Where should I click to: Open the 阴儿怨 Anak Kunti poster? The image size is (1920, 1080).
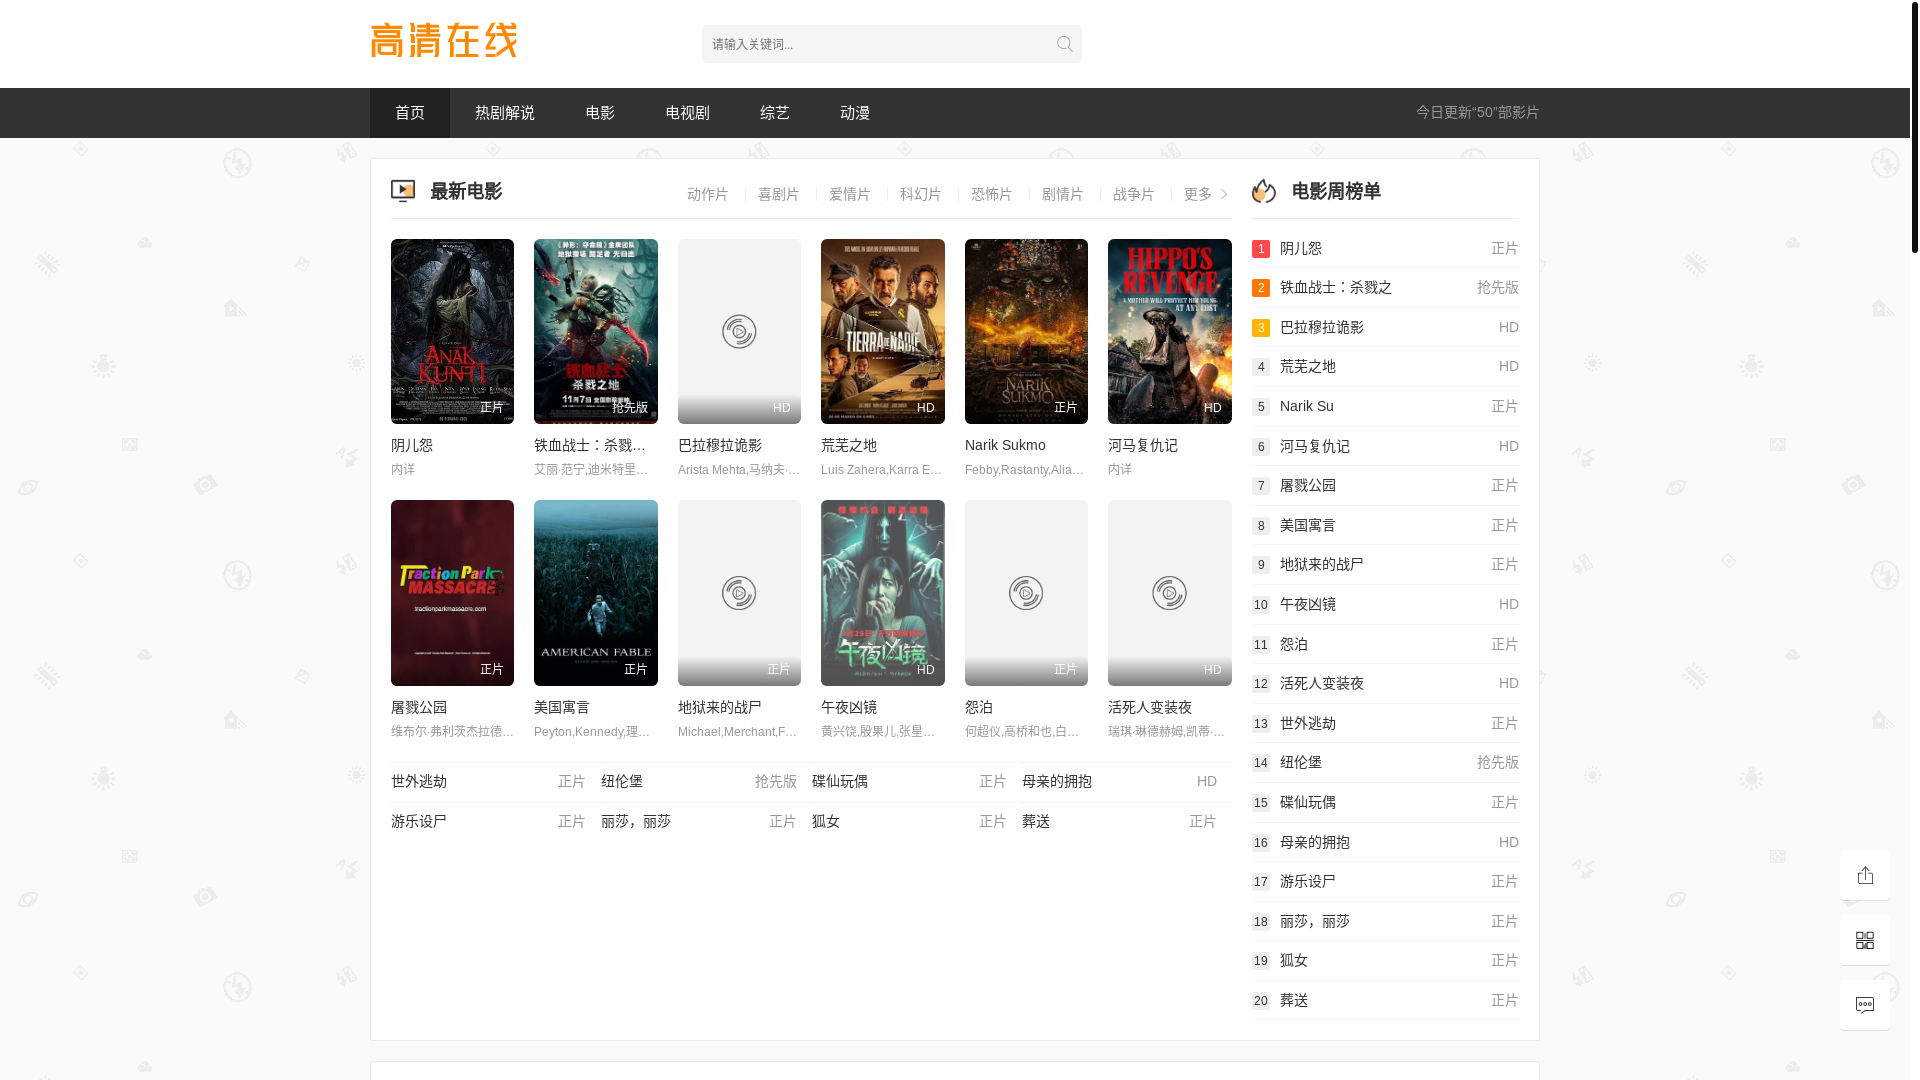452,331
